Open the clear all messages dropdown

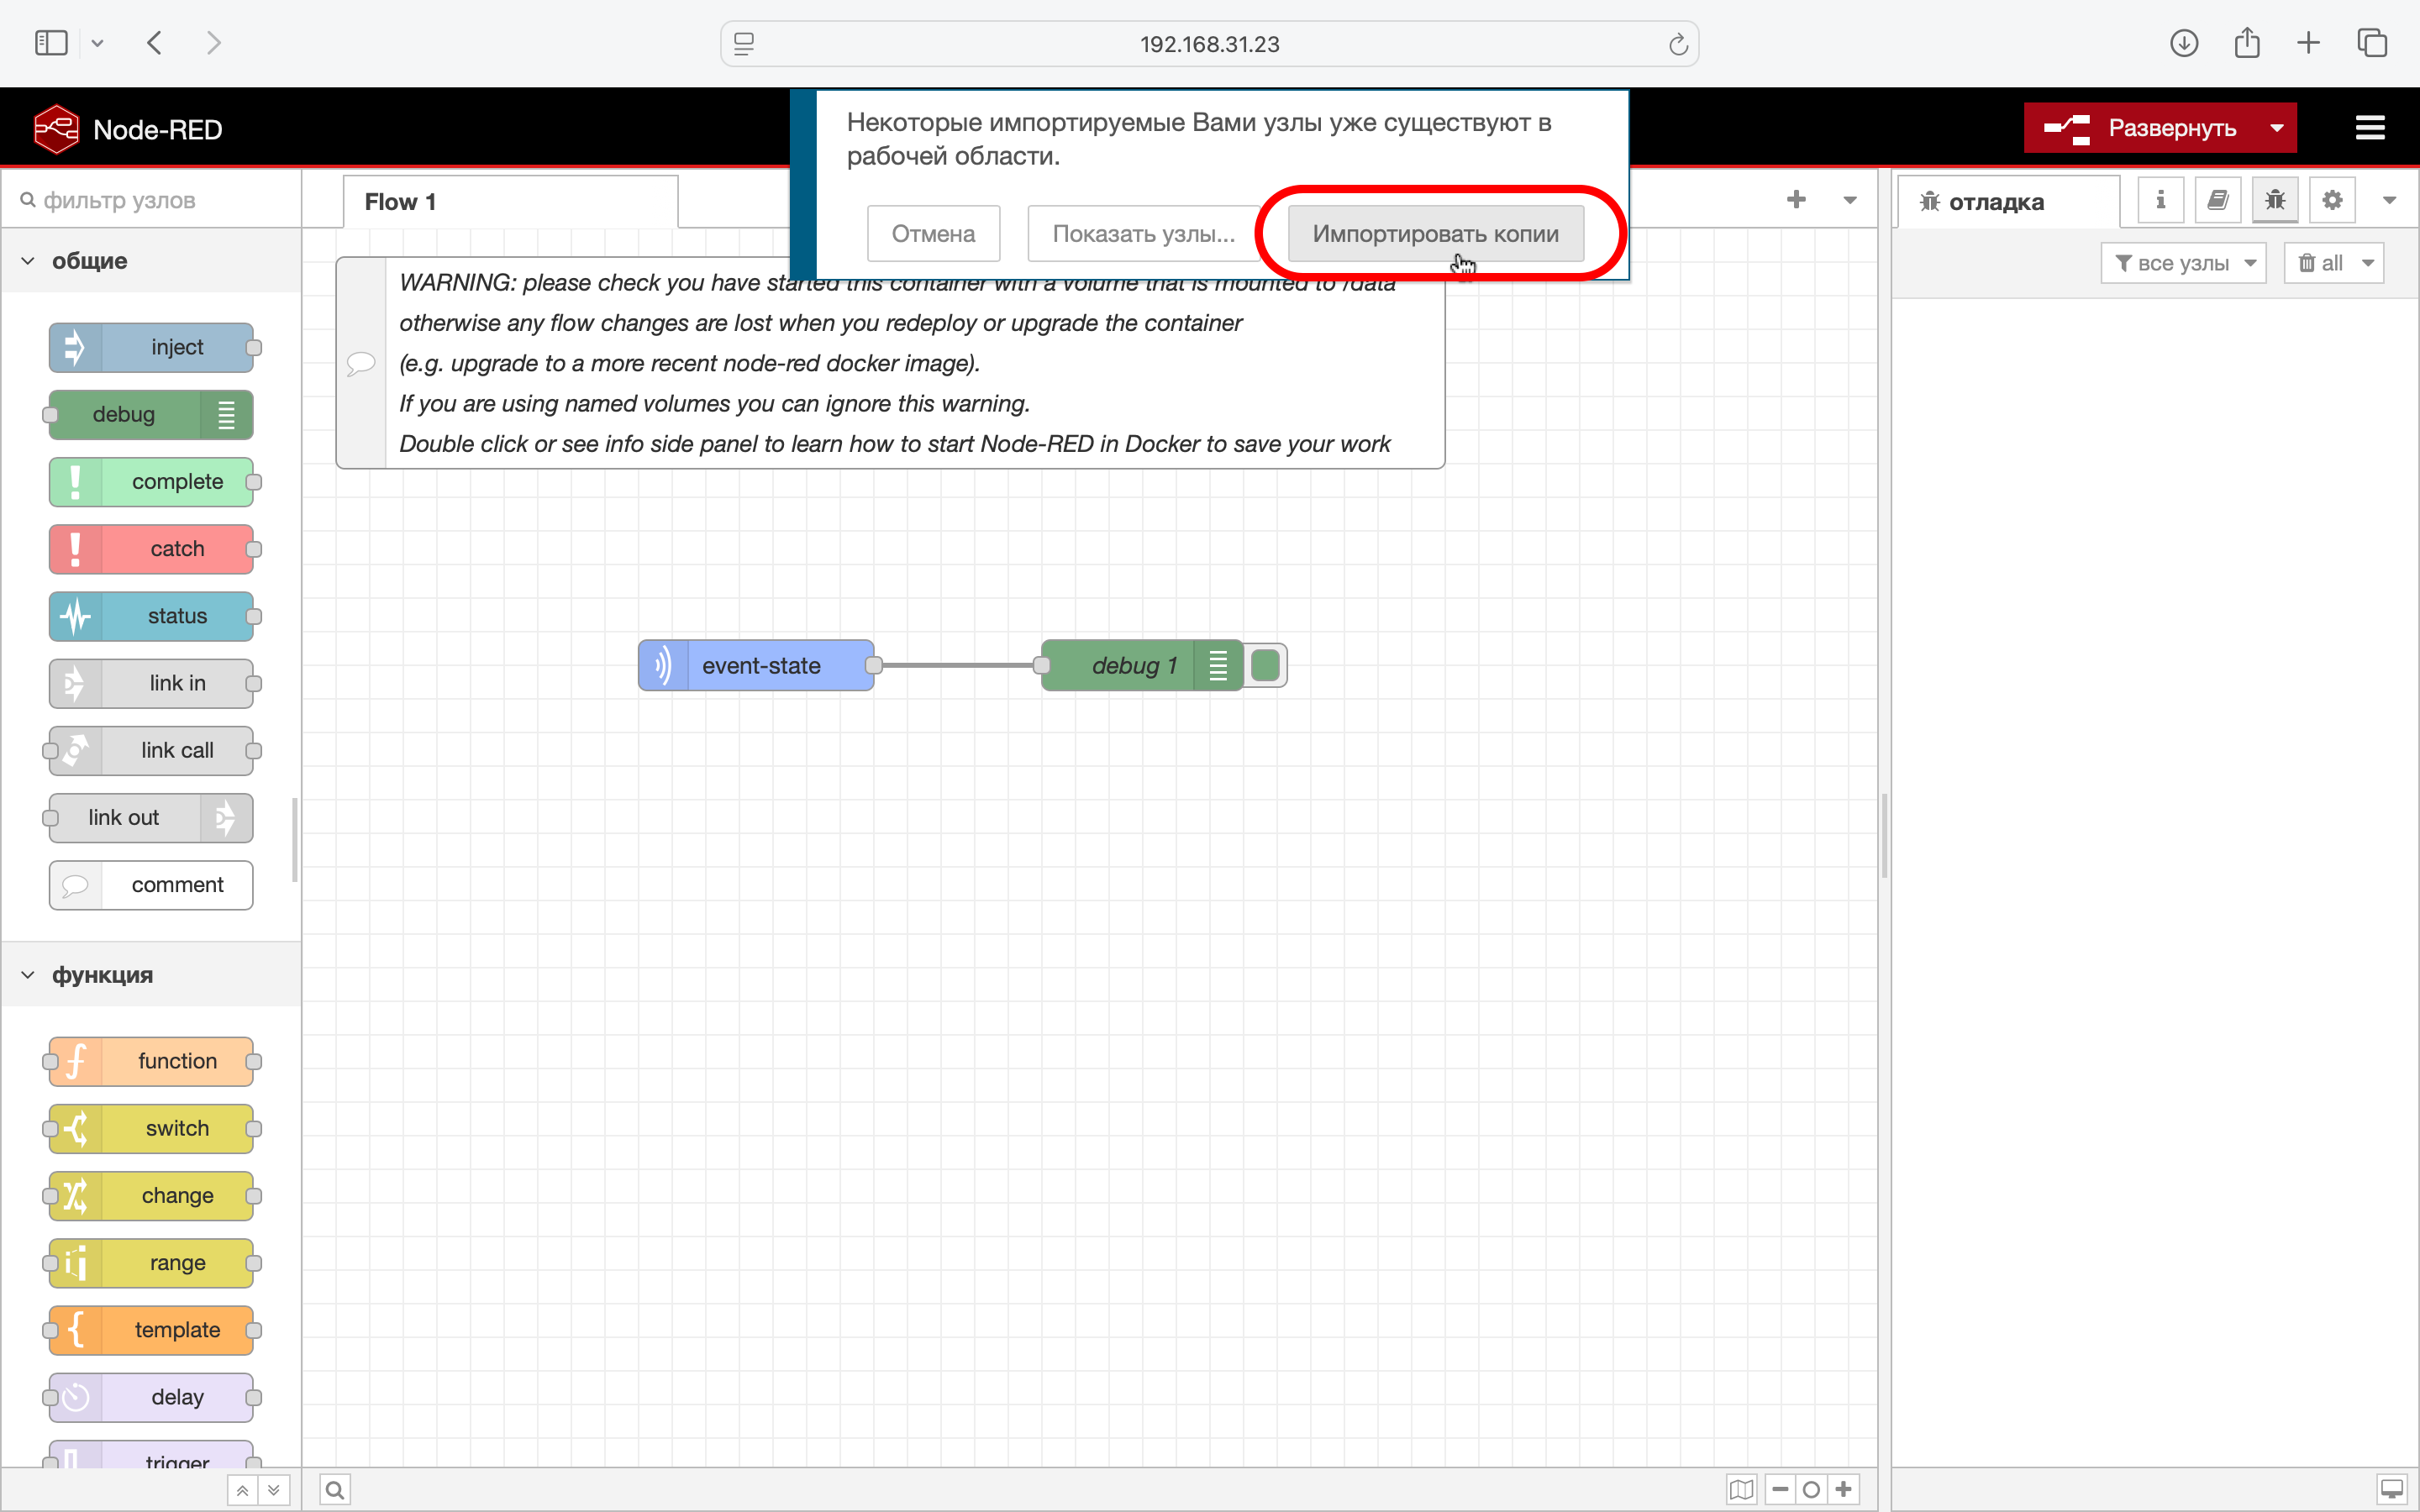pos(2367,263)
